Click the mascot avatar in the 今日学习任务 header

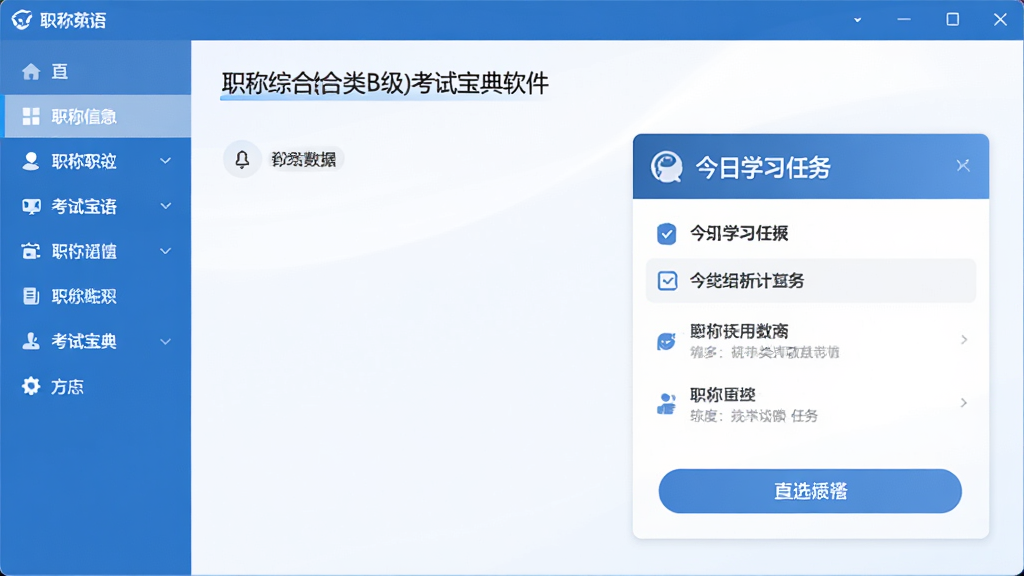(667, 167)
